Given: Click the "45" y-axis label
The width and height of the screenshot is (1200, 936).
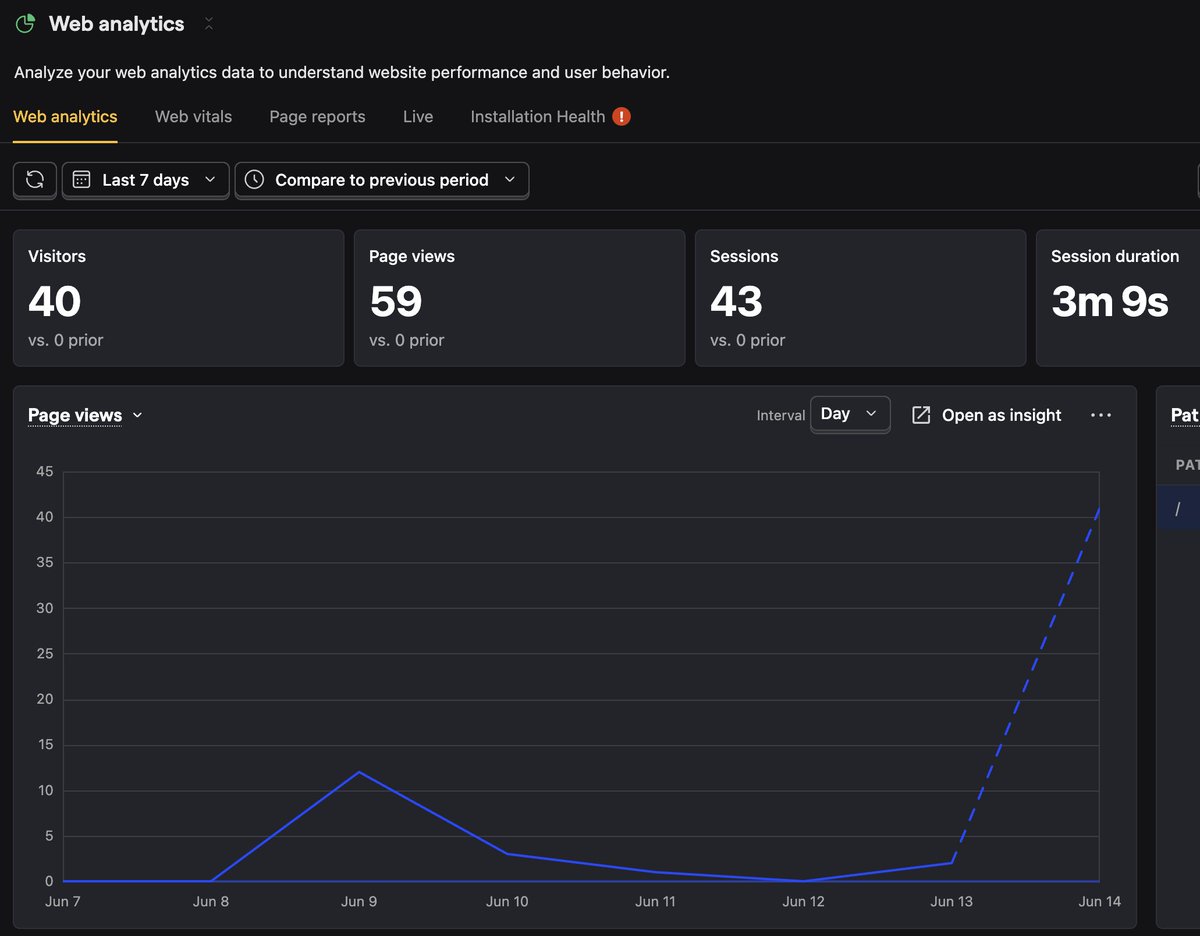Looking at the screenshot, I should 44,472.
